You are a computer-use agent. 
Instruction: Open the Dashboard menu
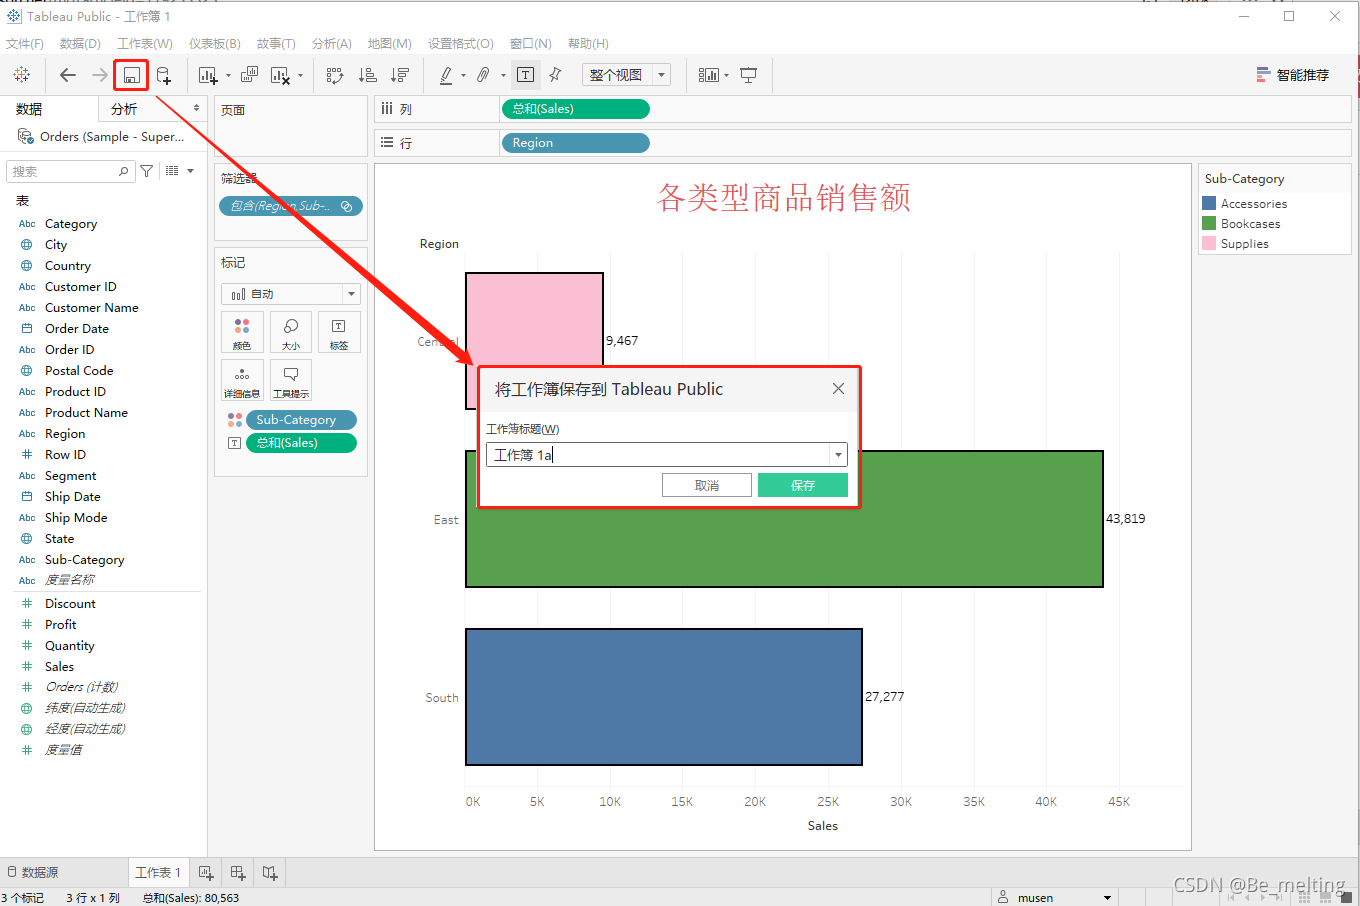pos(215,44)
